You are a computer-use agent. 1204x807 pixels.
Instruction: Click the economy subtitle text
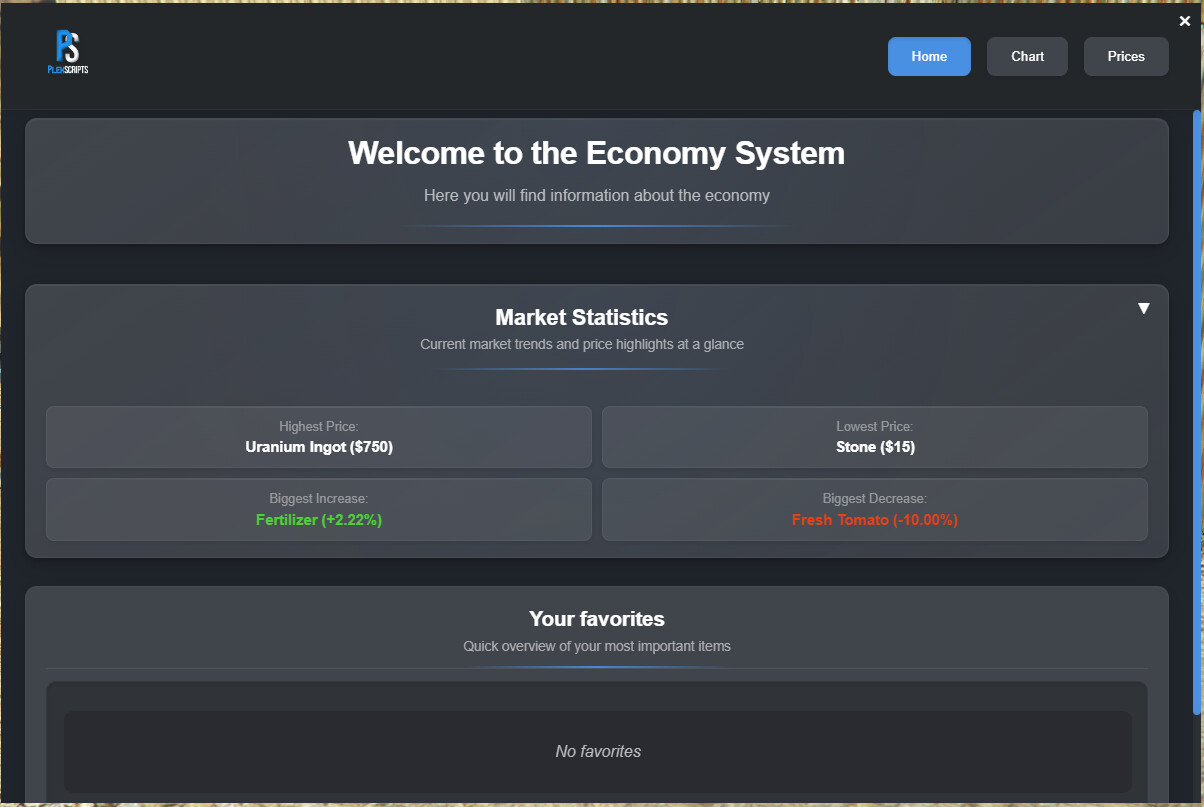[597, 195]
